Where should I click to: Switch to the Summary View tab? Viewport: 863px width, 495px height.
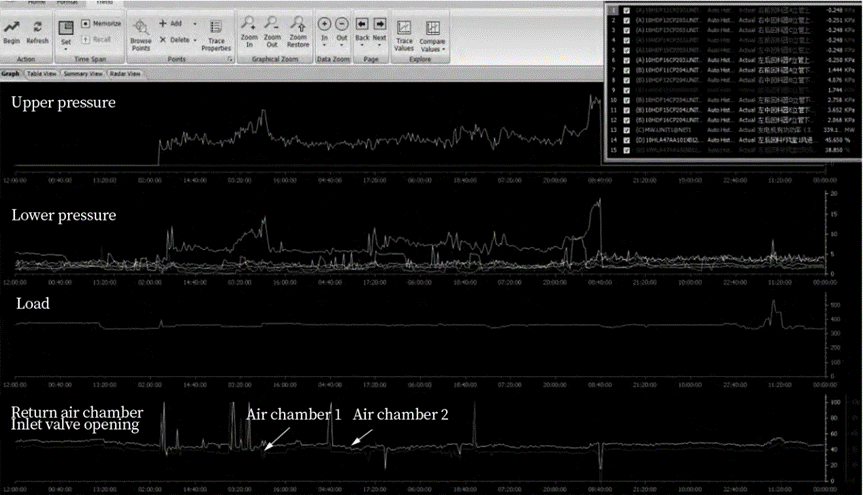click(x=83, y=74)
